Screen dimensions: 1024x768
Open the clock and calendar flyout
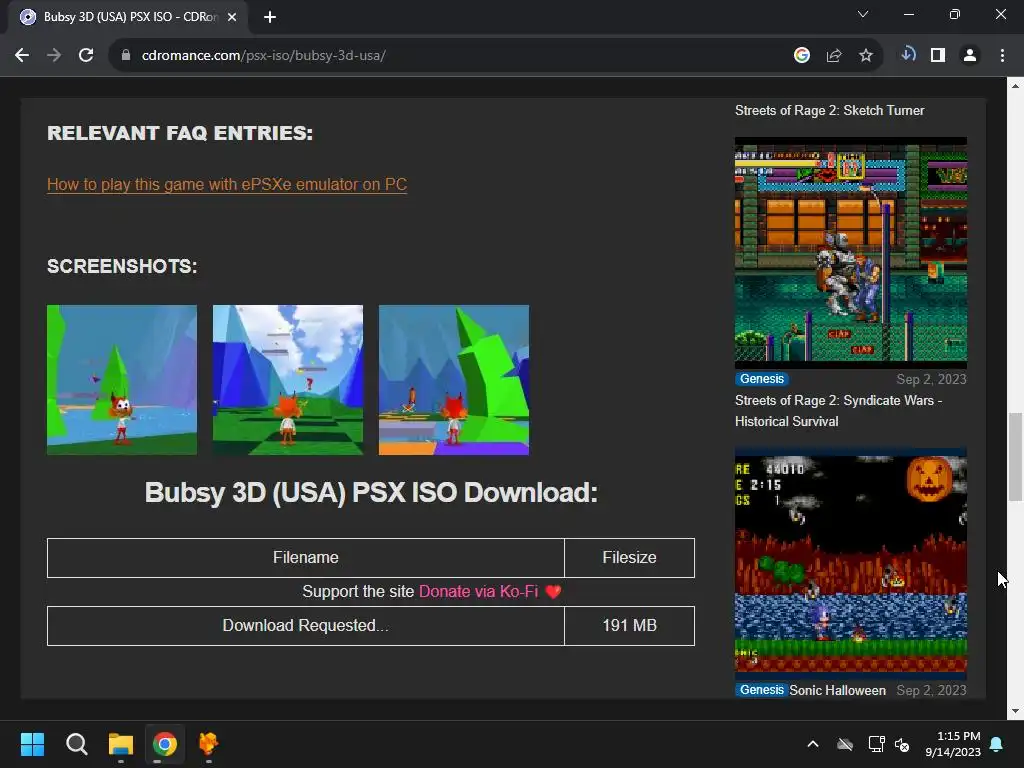[953, 744]
